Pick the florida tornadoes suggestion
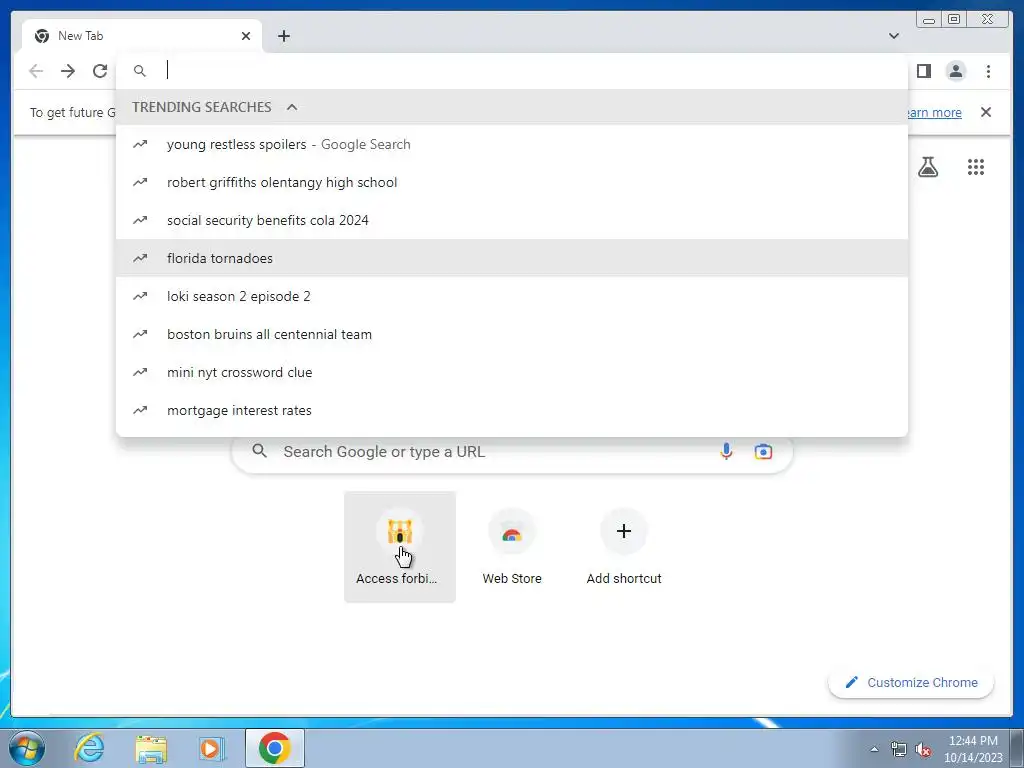 point(511,258)
